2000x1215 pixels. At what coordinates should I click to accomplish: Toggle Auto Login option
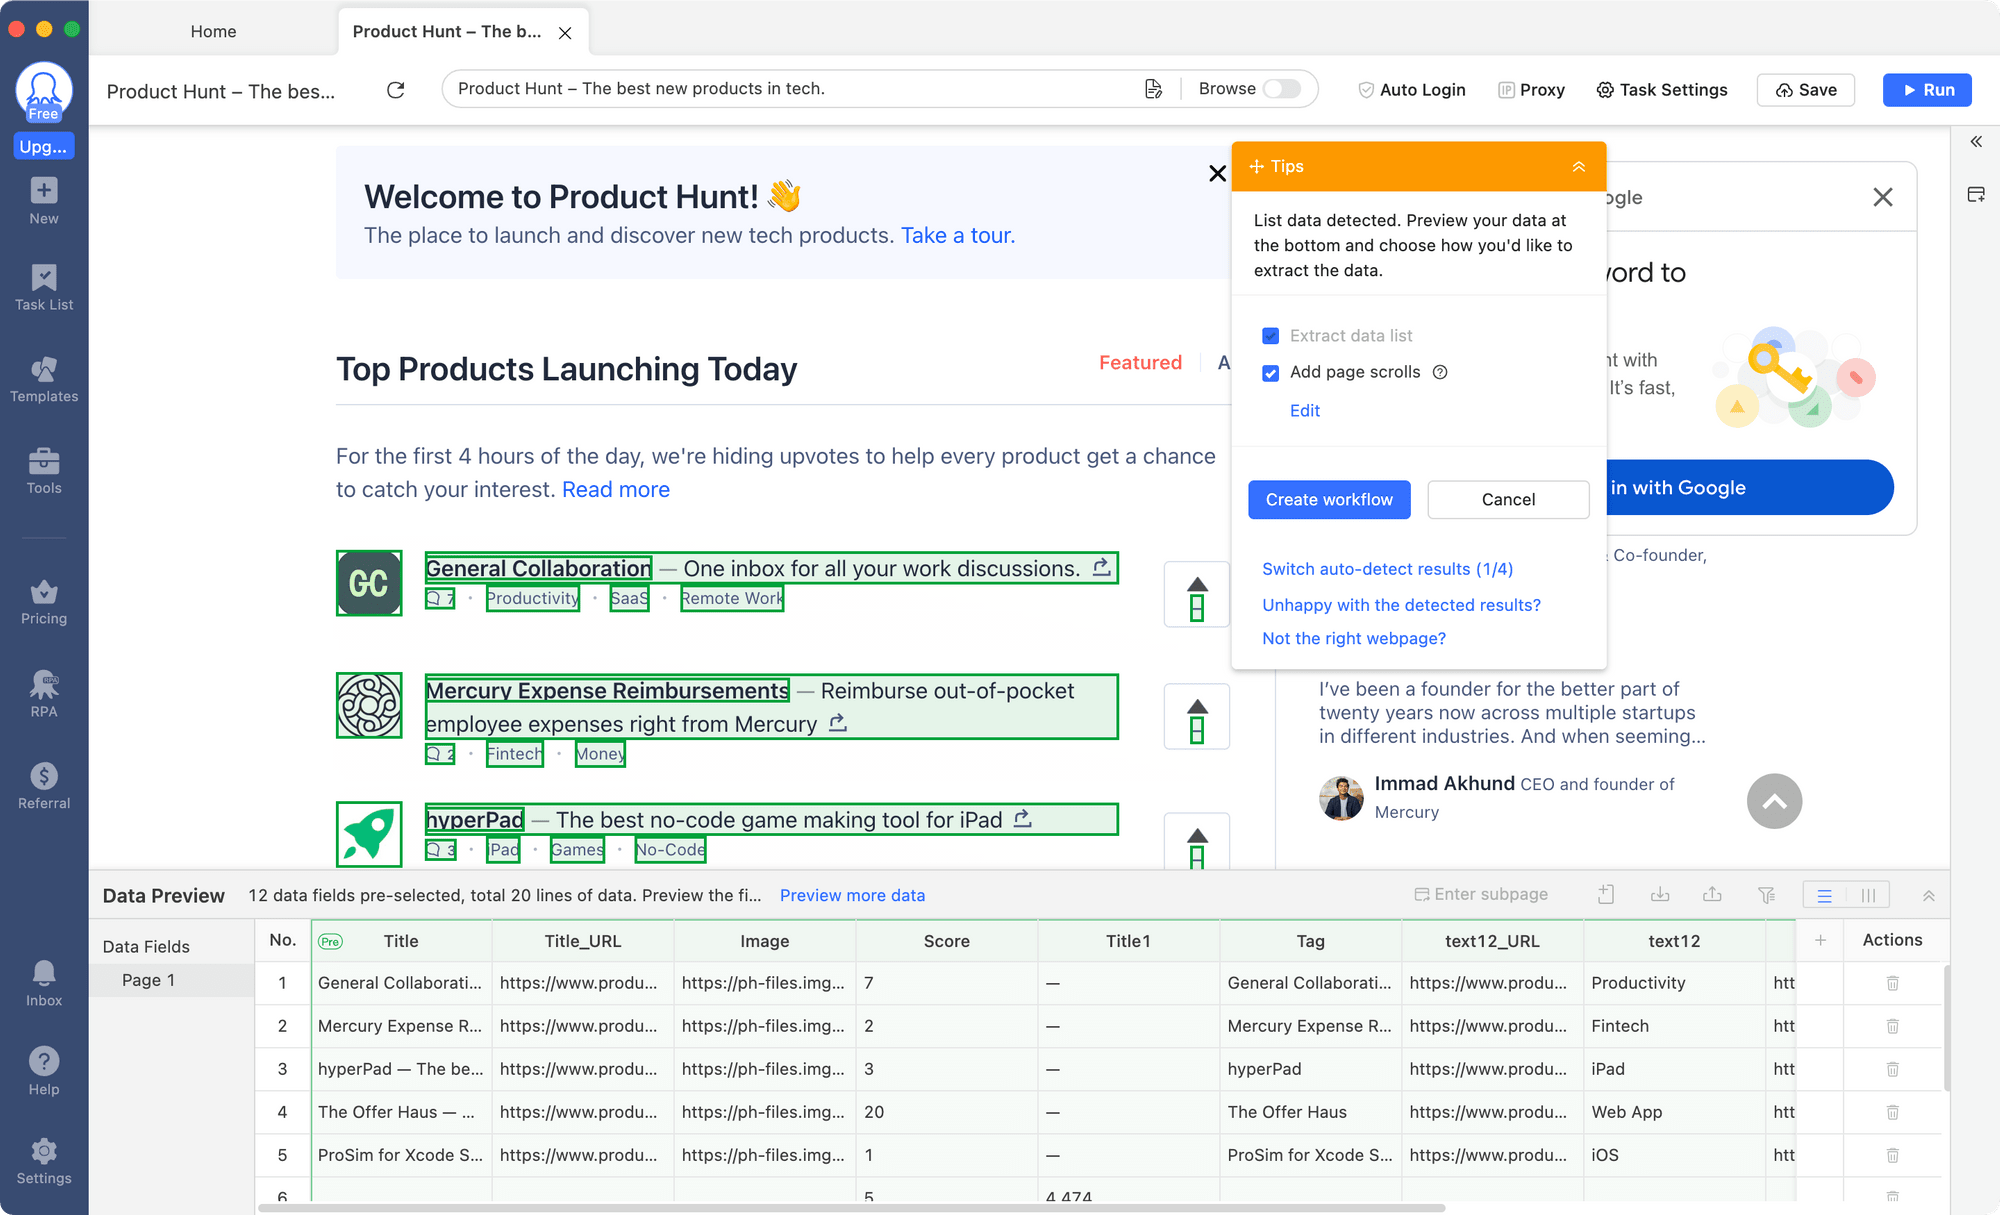(x=1411, y=90)
